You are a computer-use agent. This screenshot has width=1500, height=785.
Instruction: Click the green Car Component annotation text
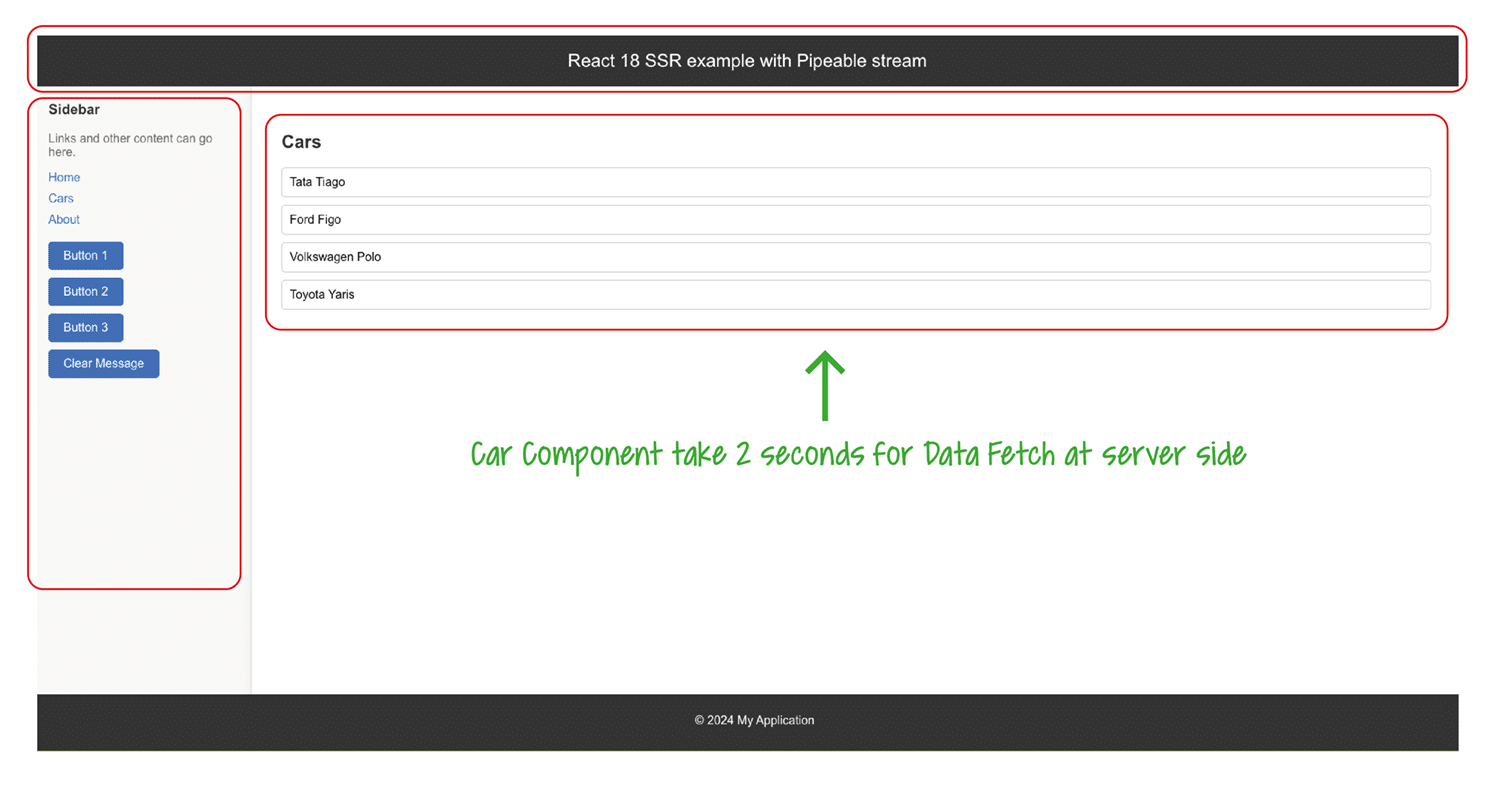pyautogui.click(x=858, y=454)
